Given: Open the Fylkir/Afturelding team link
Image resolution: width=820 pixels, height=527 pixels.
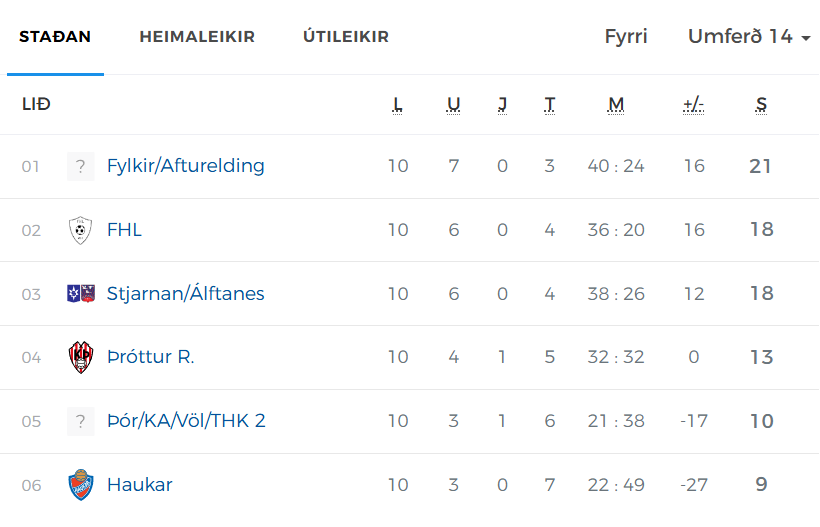Looking at the screenshot, I should click(x=186, y=166).
